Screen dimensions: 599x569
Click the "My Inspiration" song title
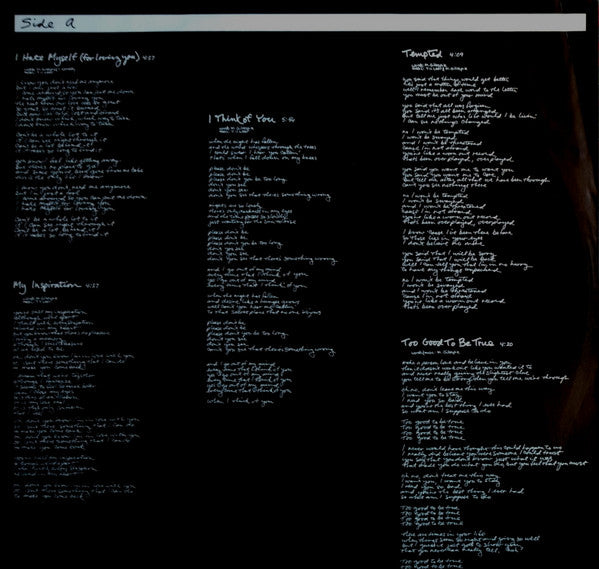pyautogui.click(x=47, y=286)
